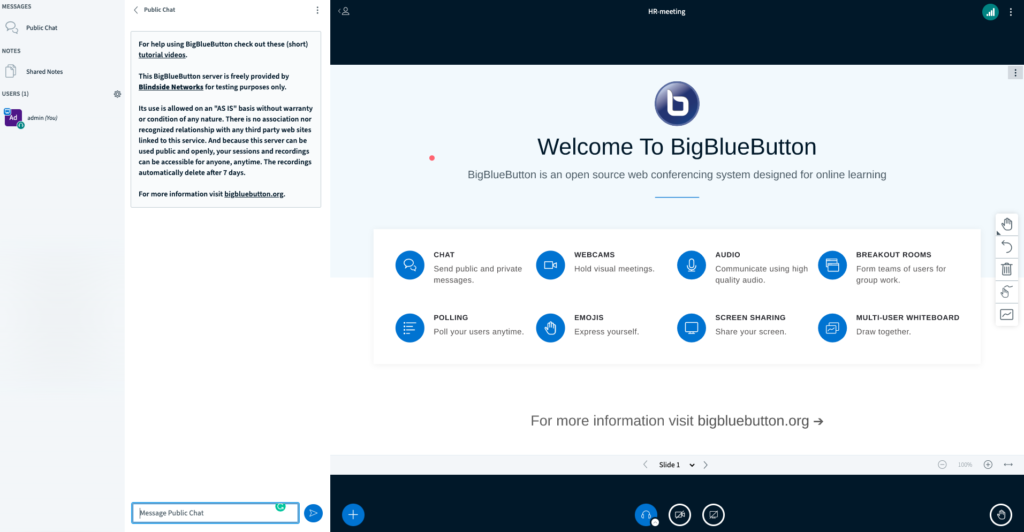Open Slide 1 selector dropdown

676,465
